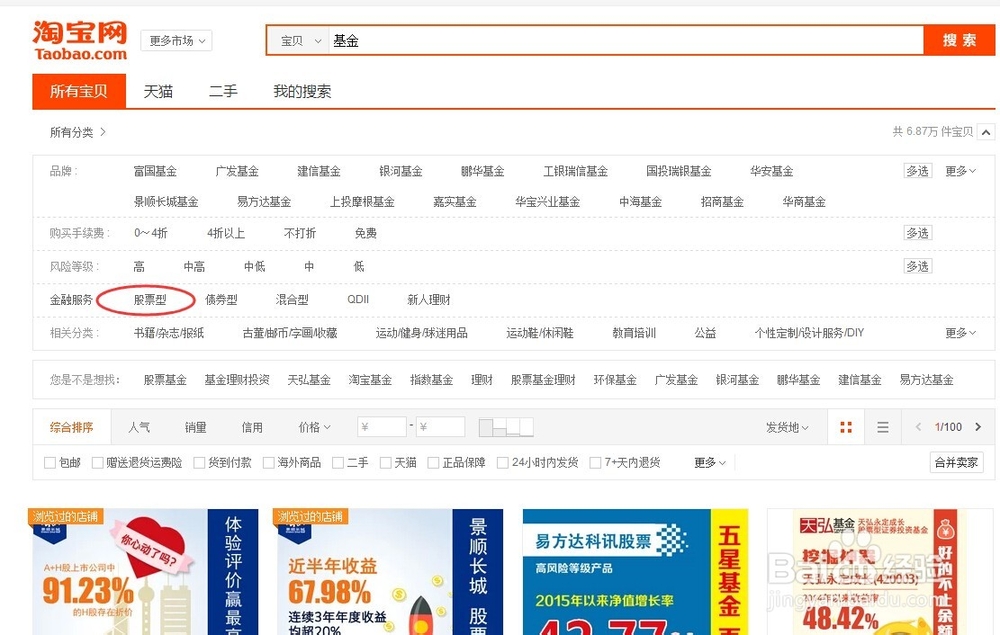Expand 更多 in related categories row
This screenshot has height=635, width=1000.
coord(960,333)
